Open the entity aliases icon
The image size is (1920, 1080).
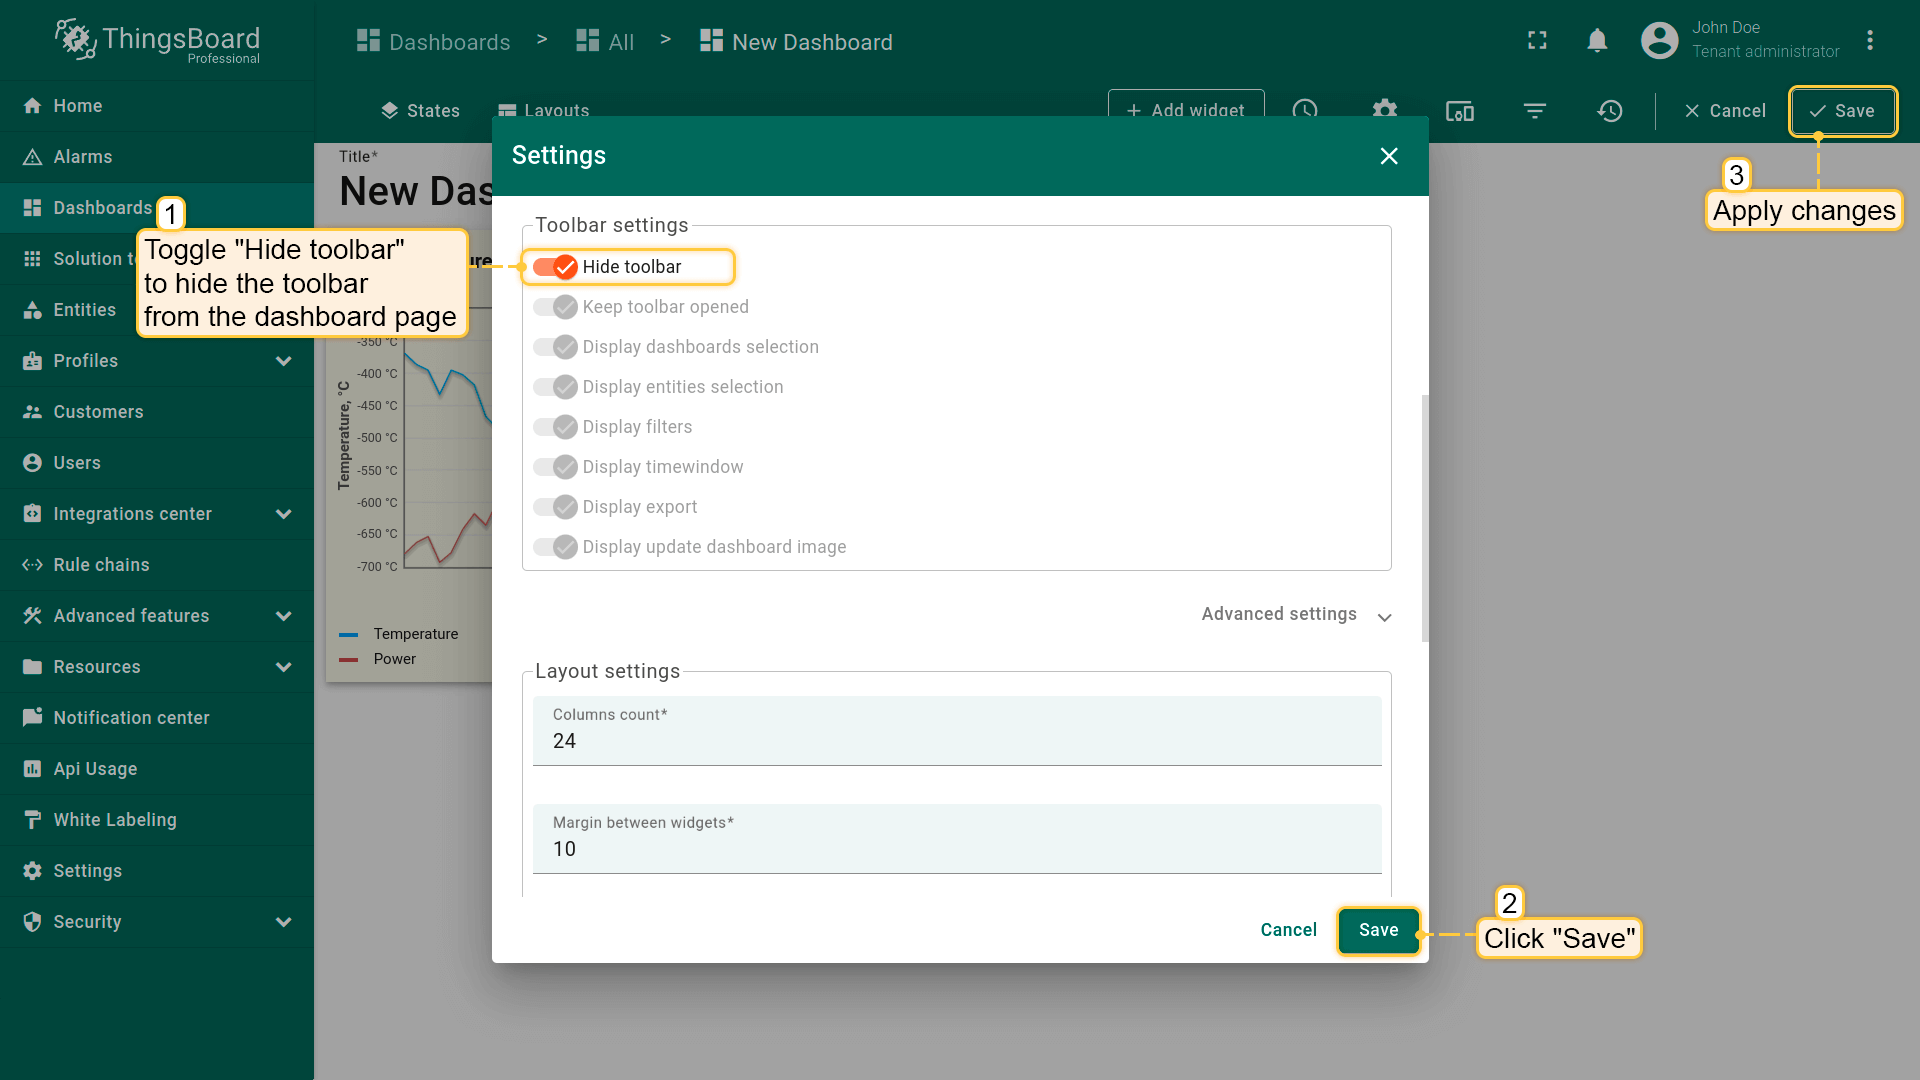[x=1460, y=111]
